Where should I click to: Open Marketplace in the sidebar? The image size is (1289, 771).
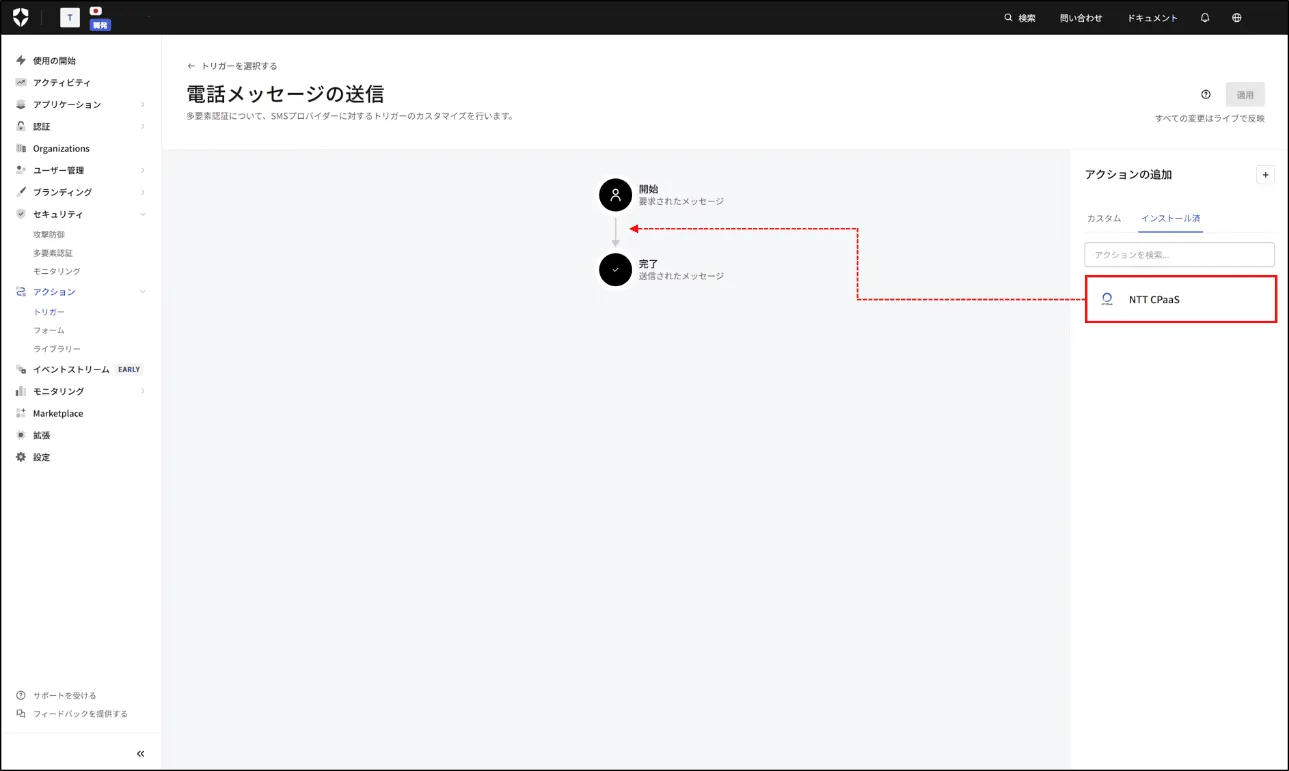pyautogui.click(x=58, y=413)
